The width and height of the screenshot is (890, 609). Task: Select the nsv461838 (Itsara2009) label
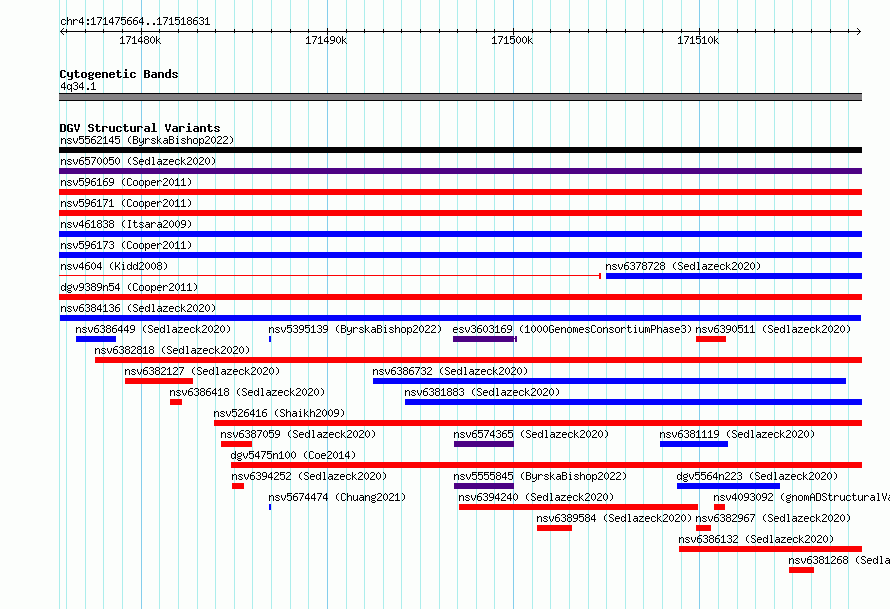[x=126, y=224]
